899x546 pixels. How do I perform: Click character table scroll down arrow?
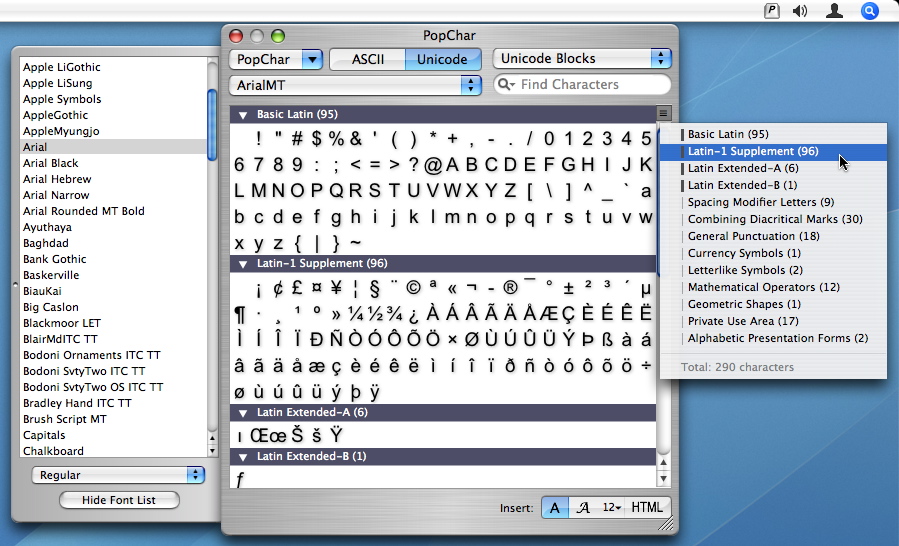(x=663, y=478)
